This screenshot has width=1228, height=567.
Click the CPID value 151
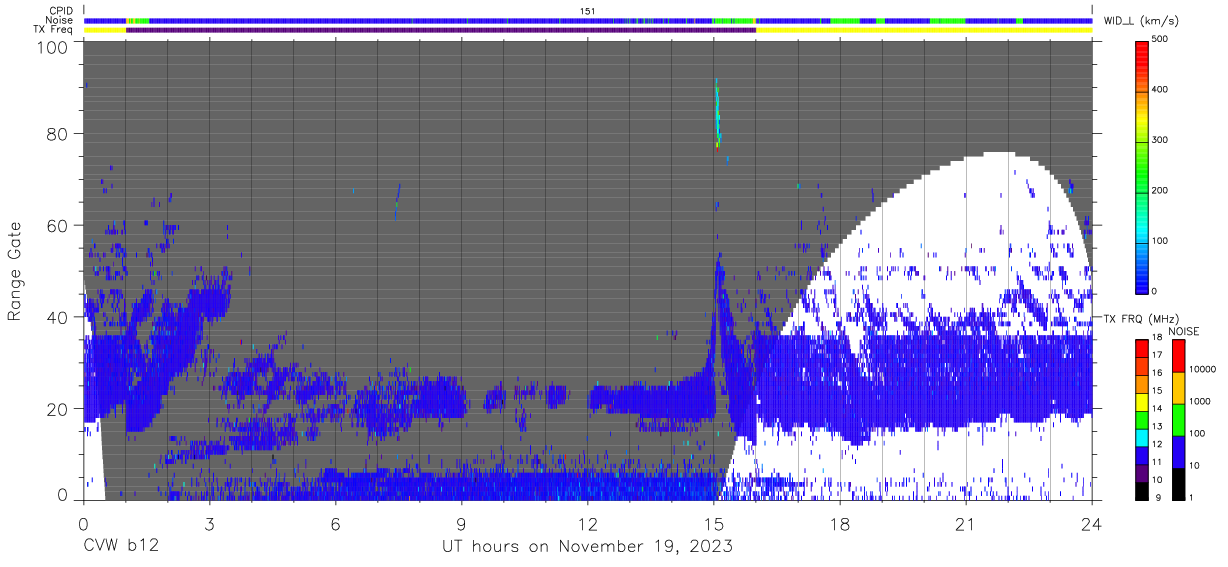[x=588, y=11]
